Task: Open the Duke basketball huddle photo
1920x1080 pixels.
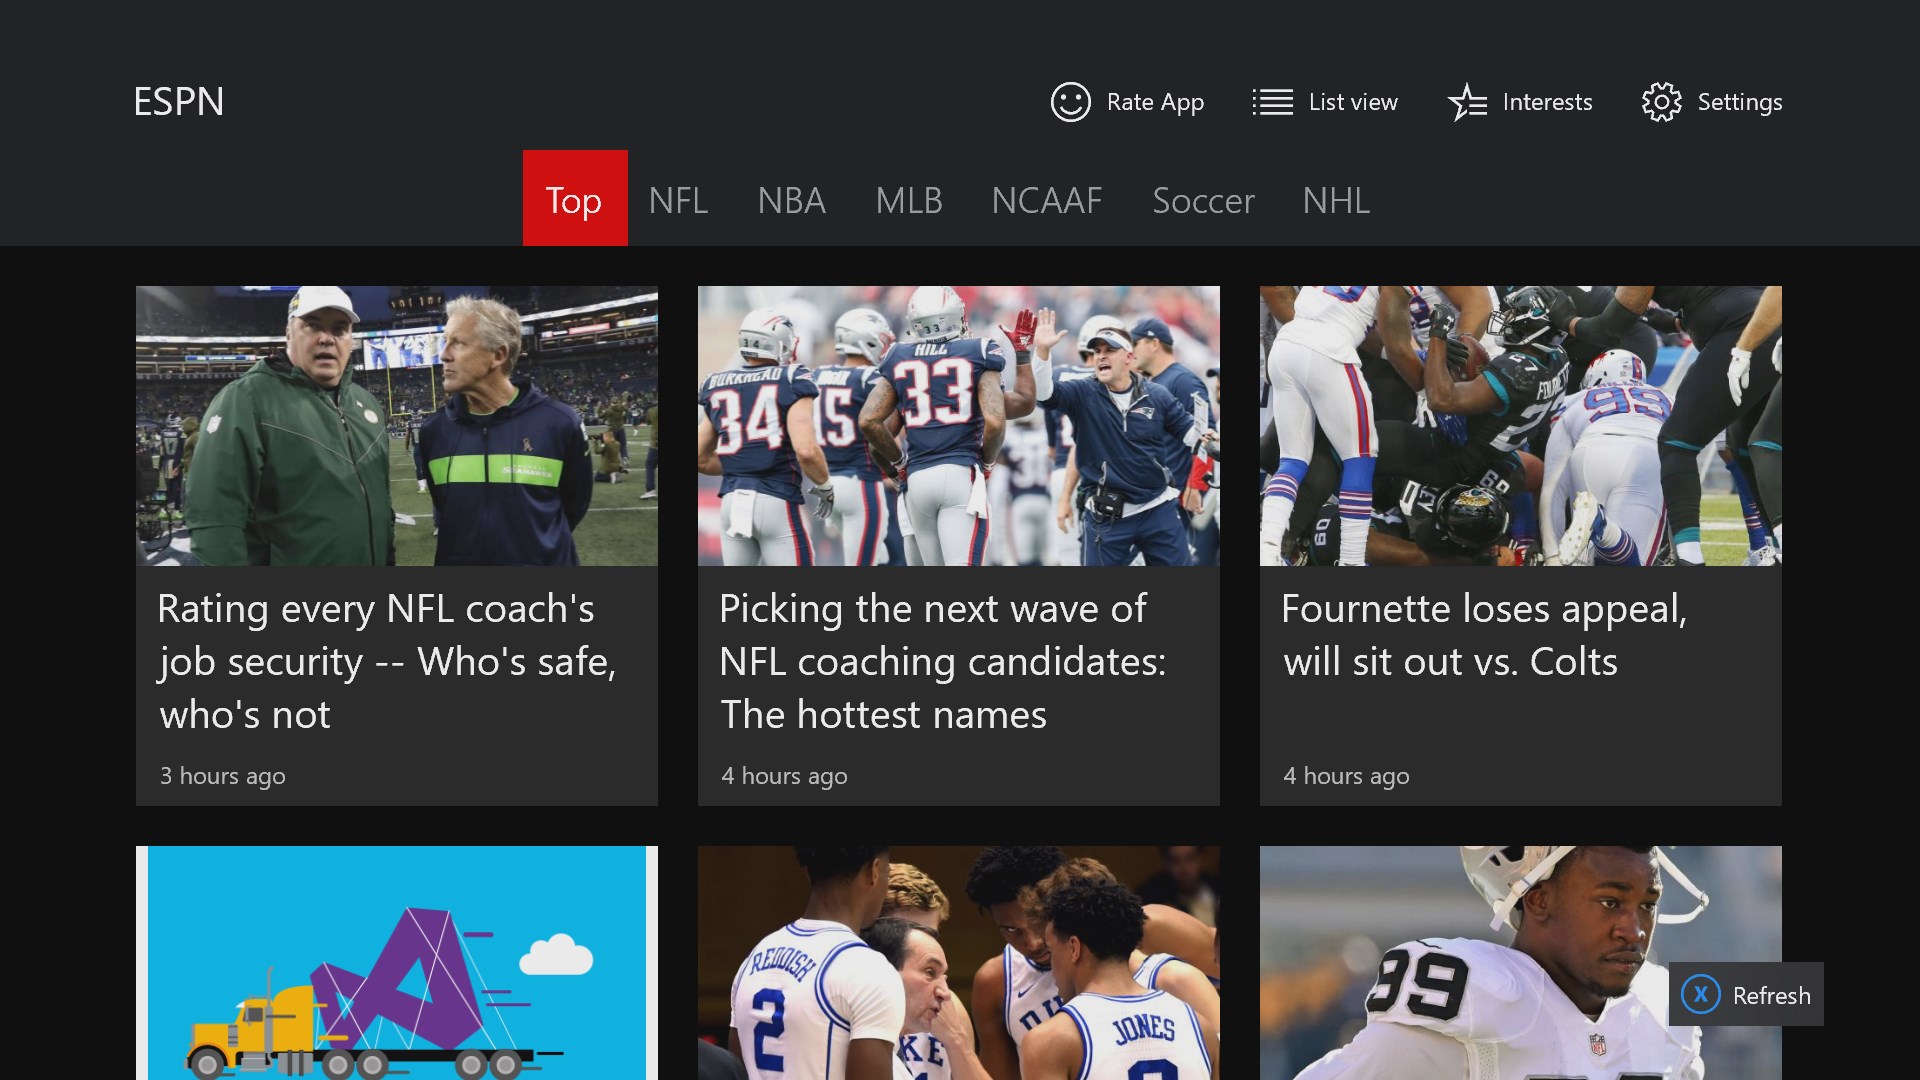Action: point(959,963)
